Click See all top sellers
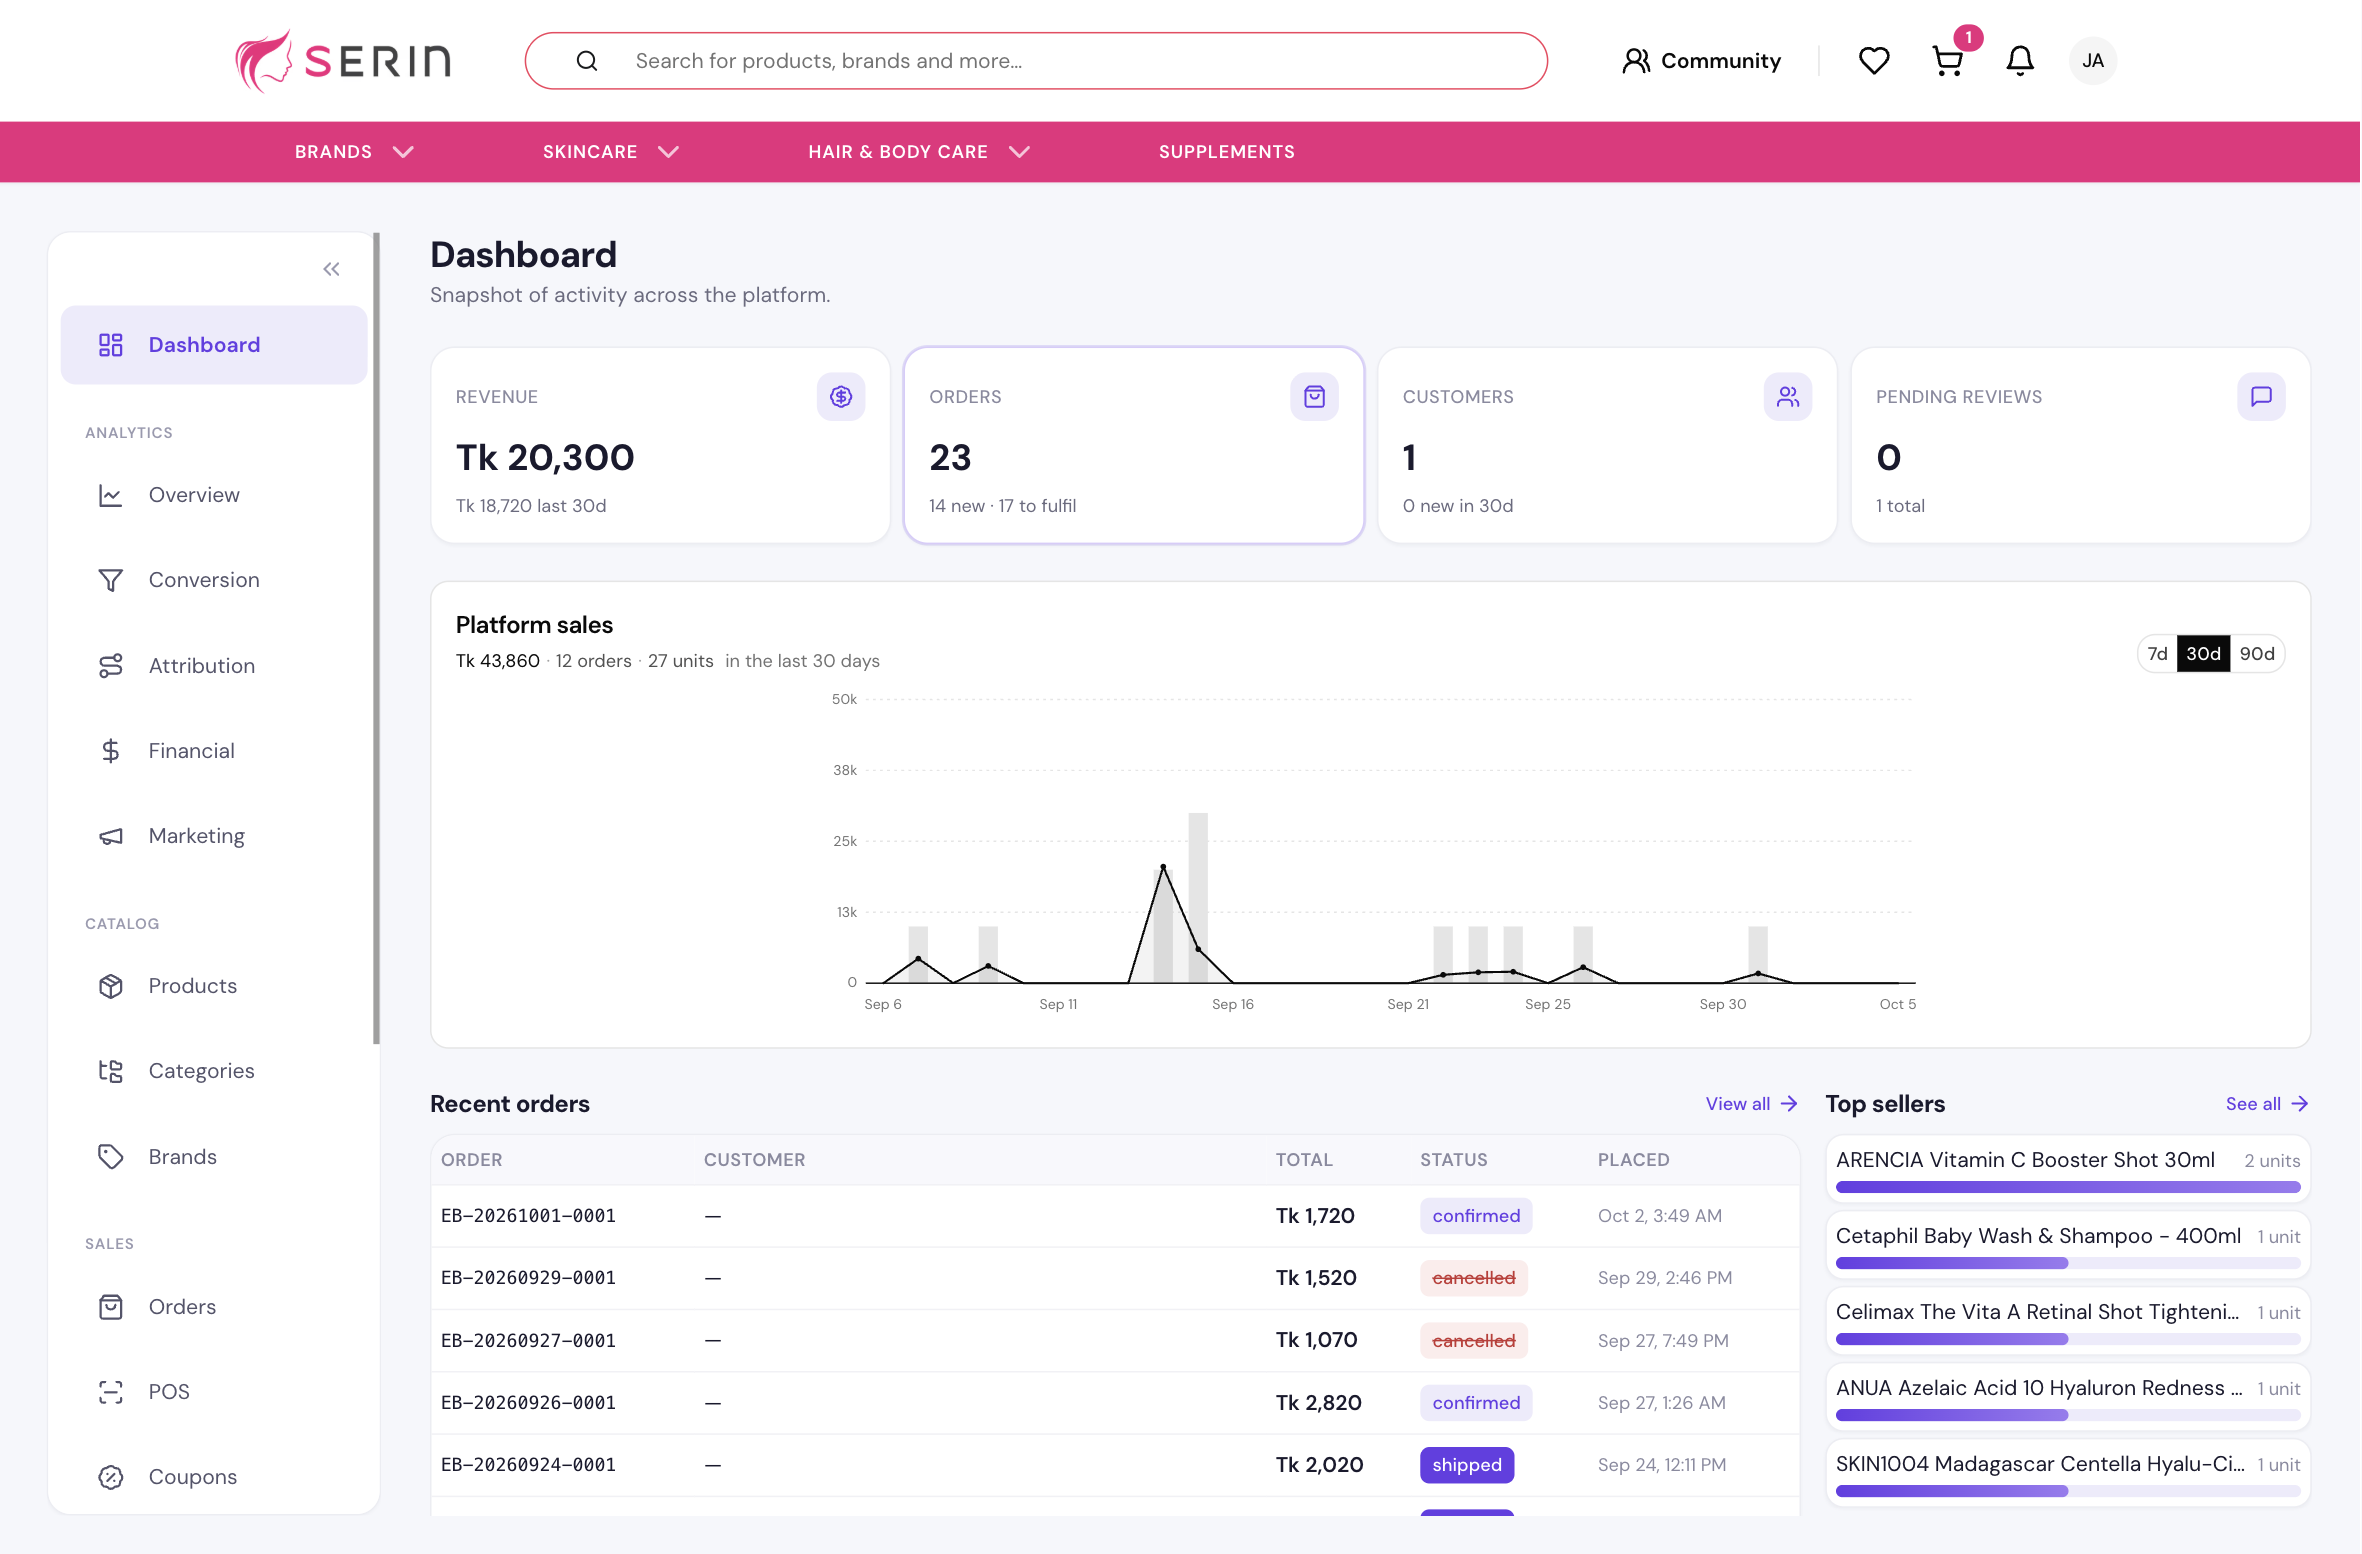 [2266, 1104]
